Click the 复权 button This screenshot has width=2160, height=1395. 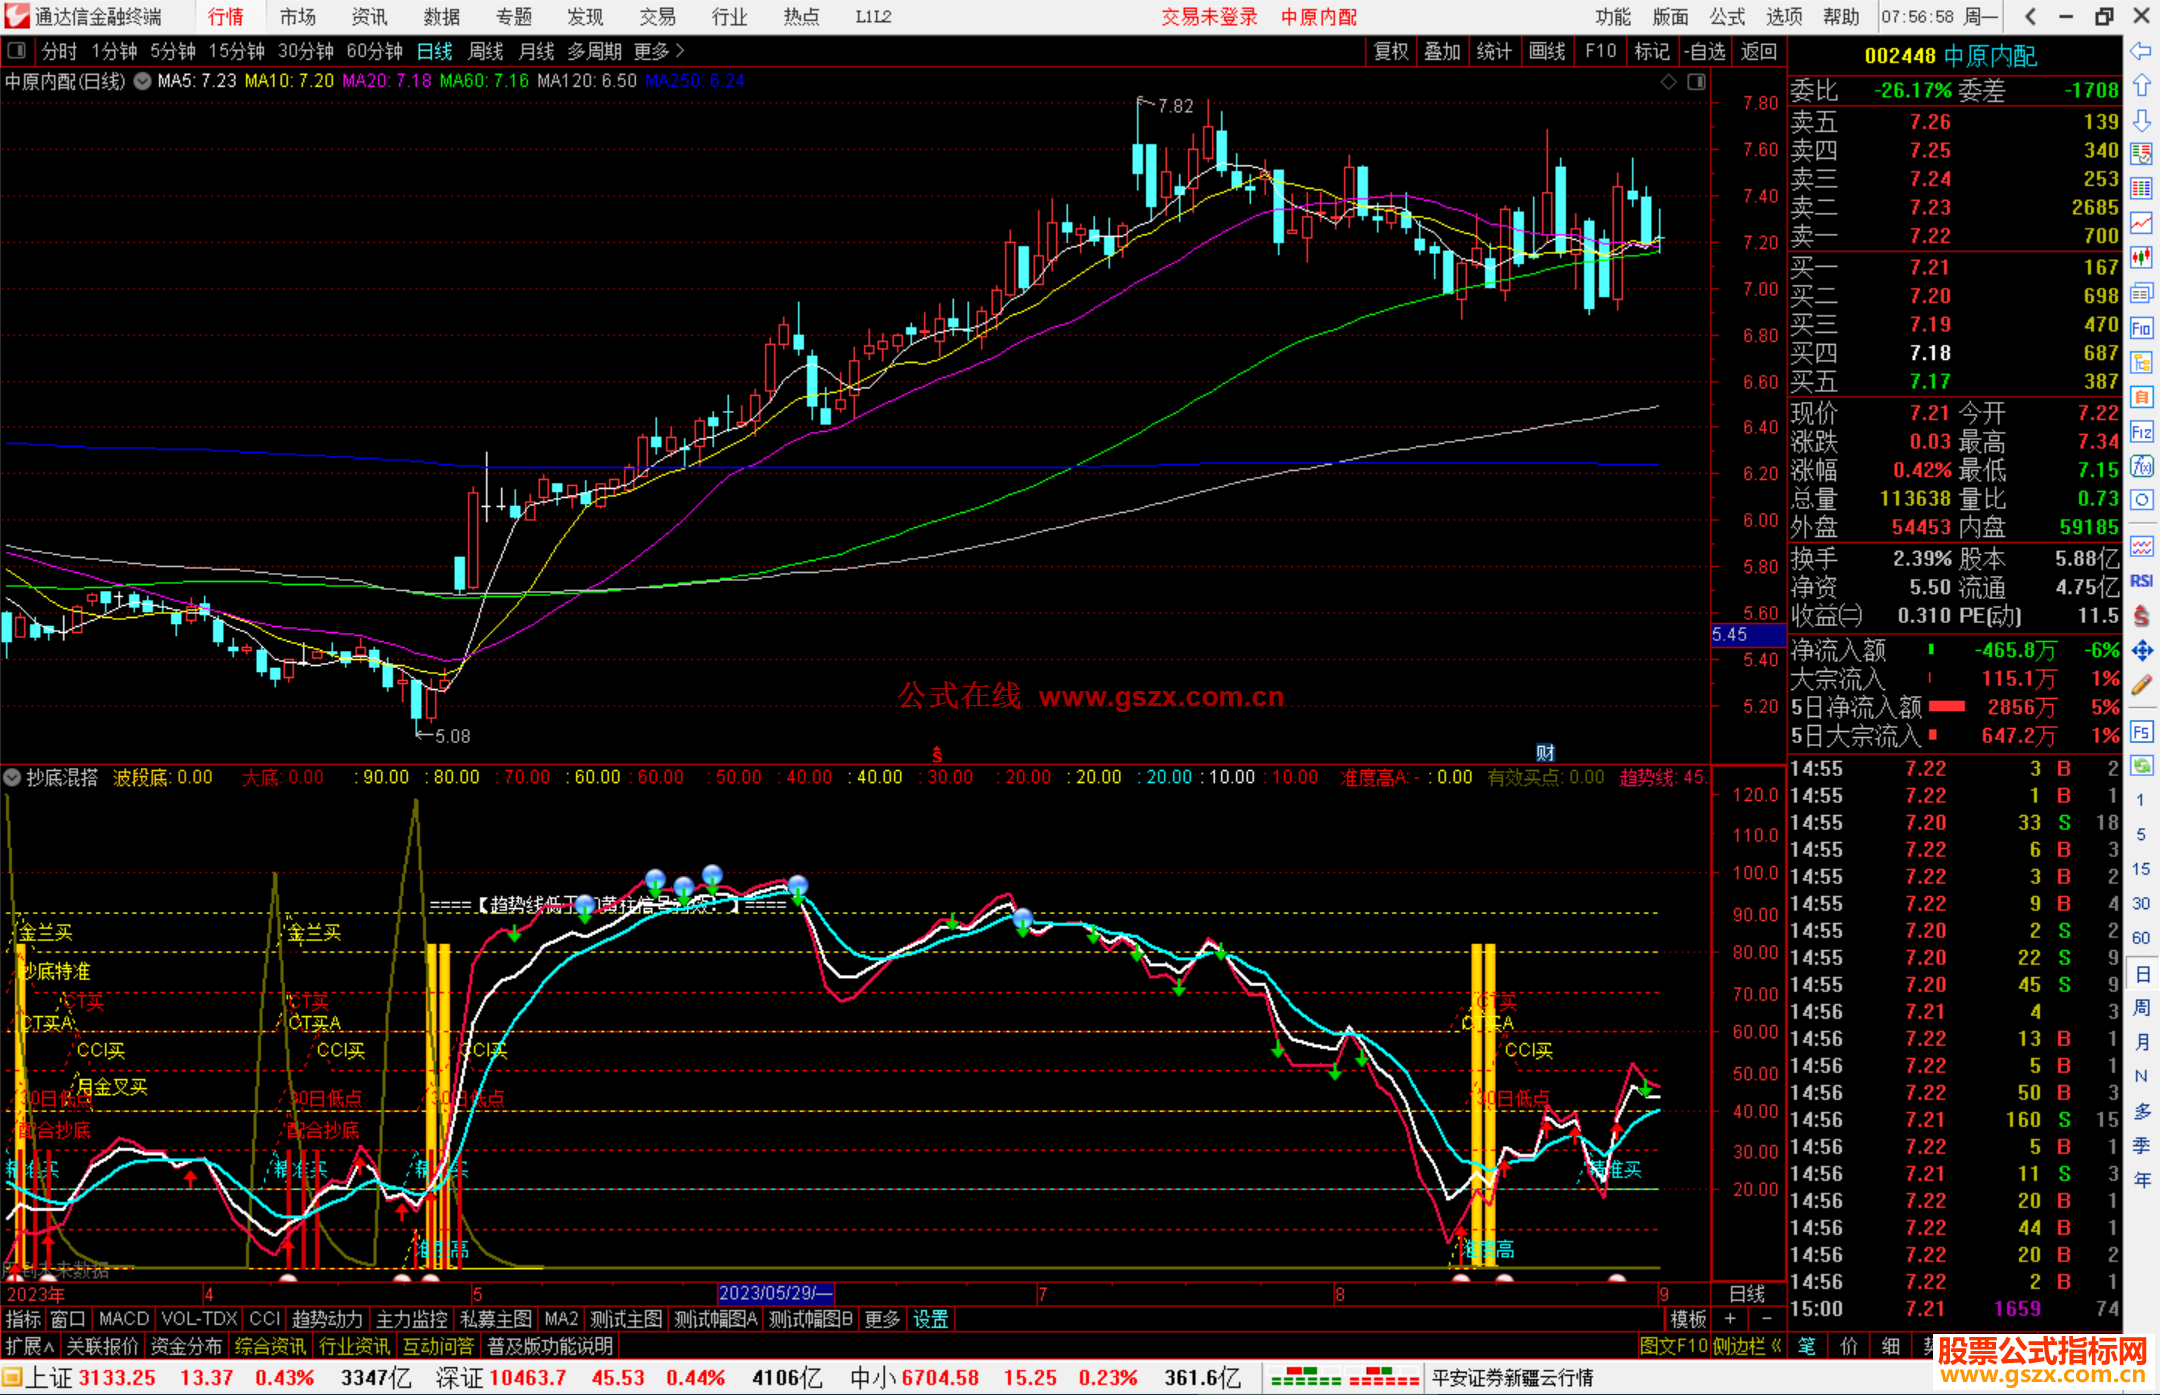tap(1391, 51)
